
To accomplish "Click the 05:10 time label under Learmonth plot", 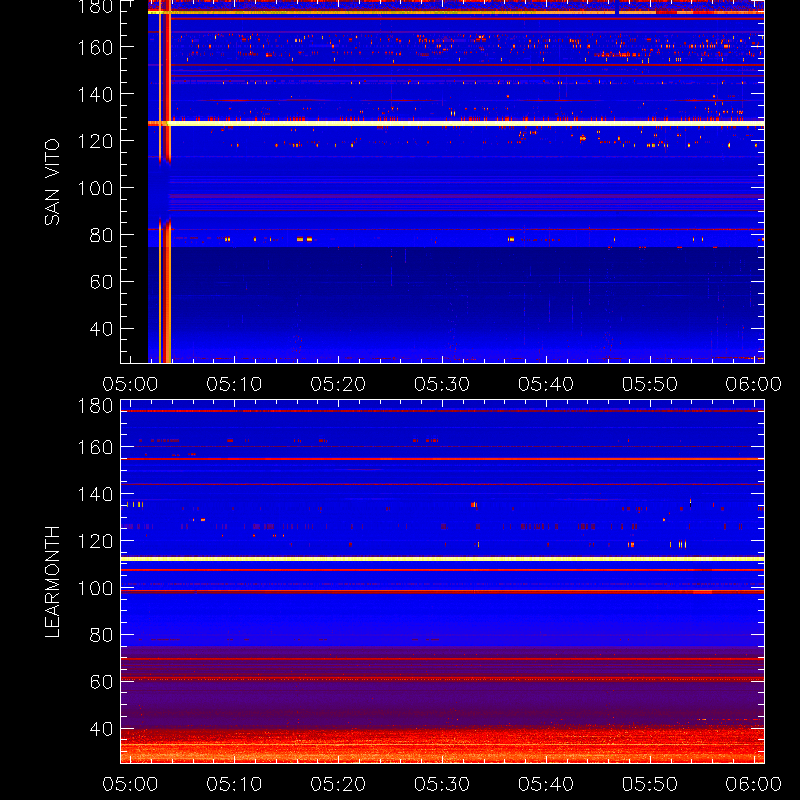I will click(x=234, y=784).
